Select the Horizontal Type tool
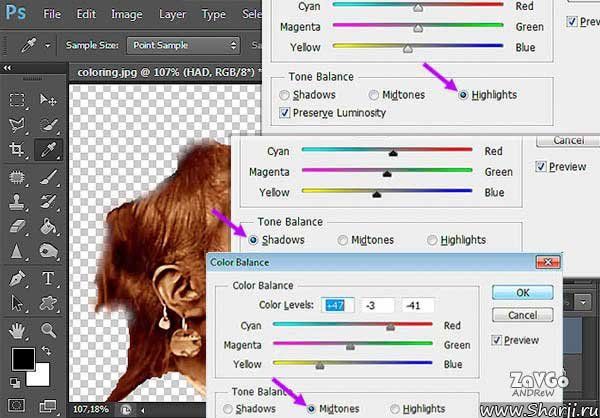This screenshot has height=418, width=600. [x=47, y=278]
